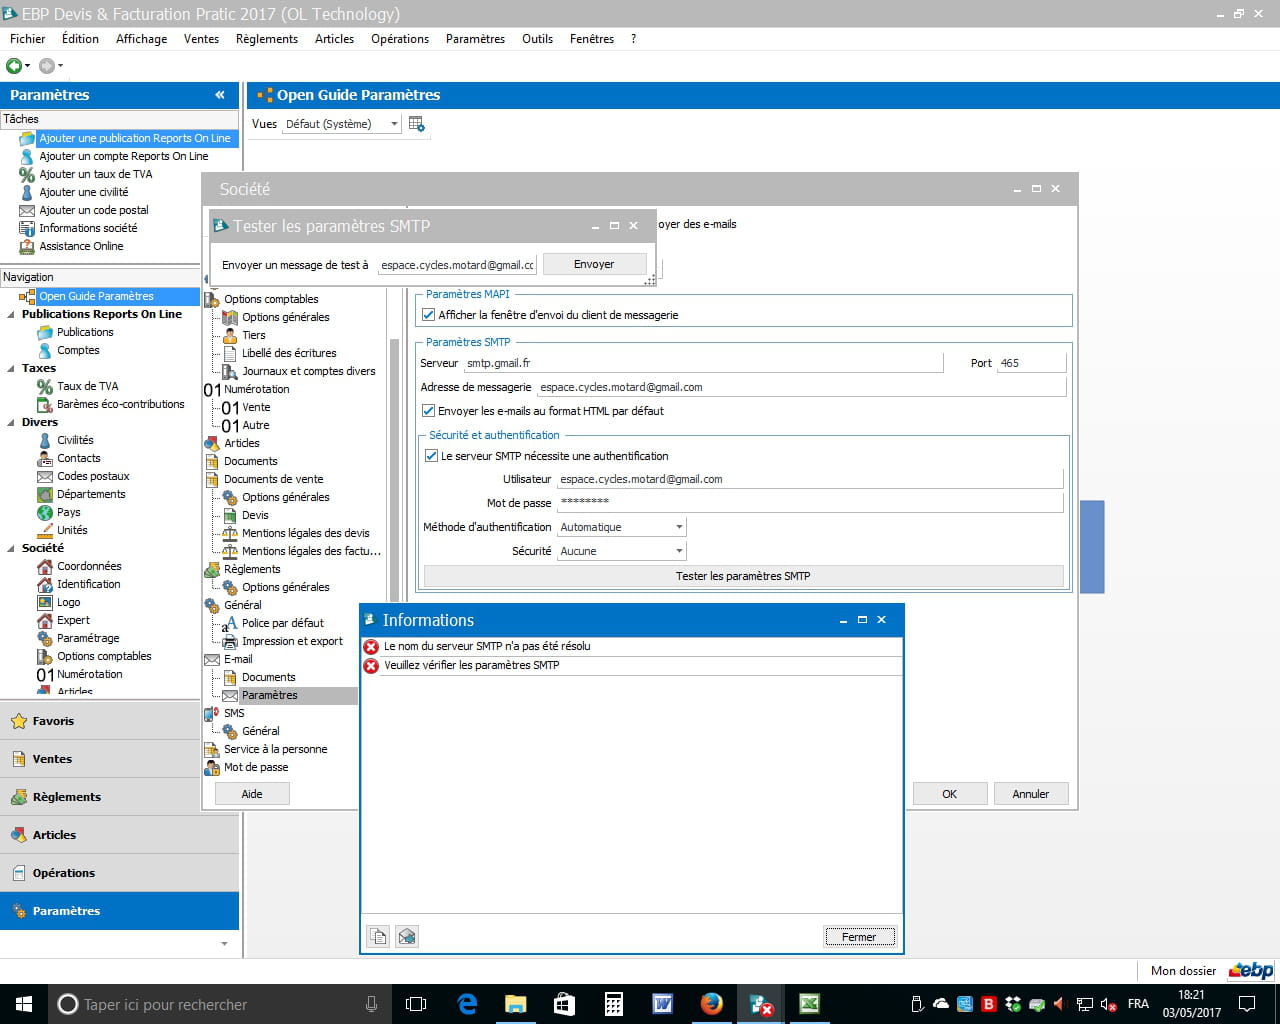Viewport: 1280px width, 1024px height.
Task: Open Microsoft Edge from the taskbar
Action: 467,1004
